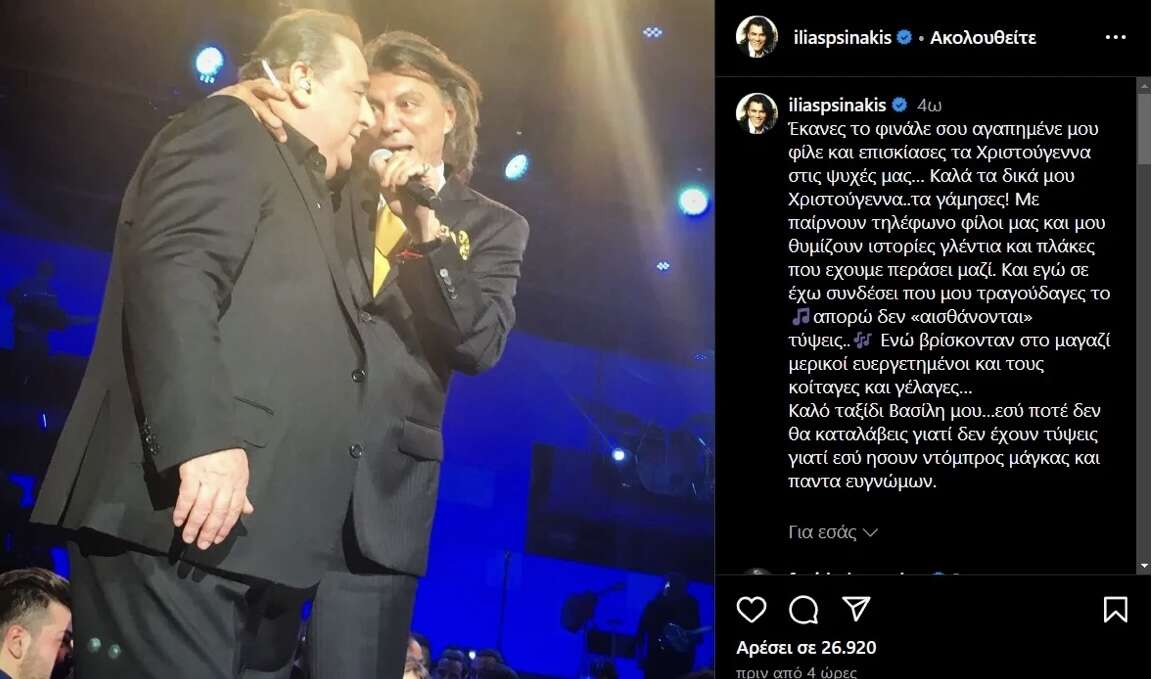The width and height of the screenshot is (1163, 679).
Task: Click the 4ω timestamp beside the caption username
Action: click(930, 105)
